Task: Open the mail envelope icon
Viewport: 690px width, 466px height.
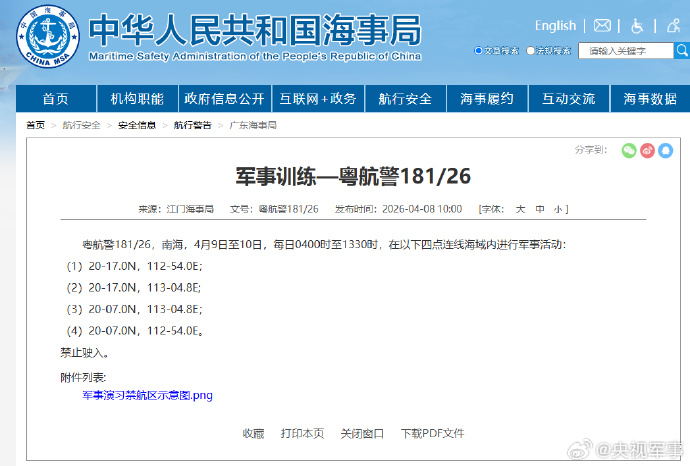Action: click(x=602, y=26)
